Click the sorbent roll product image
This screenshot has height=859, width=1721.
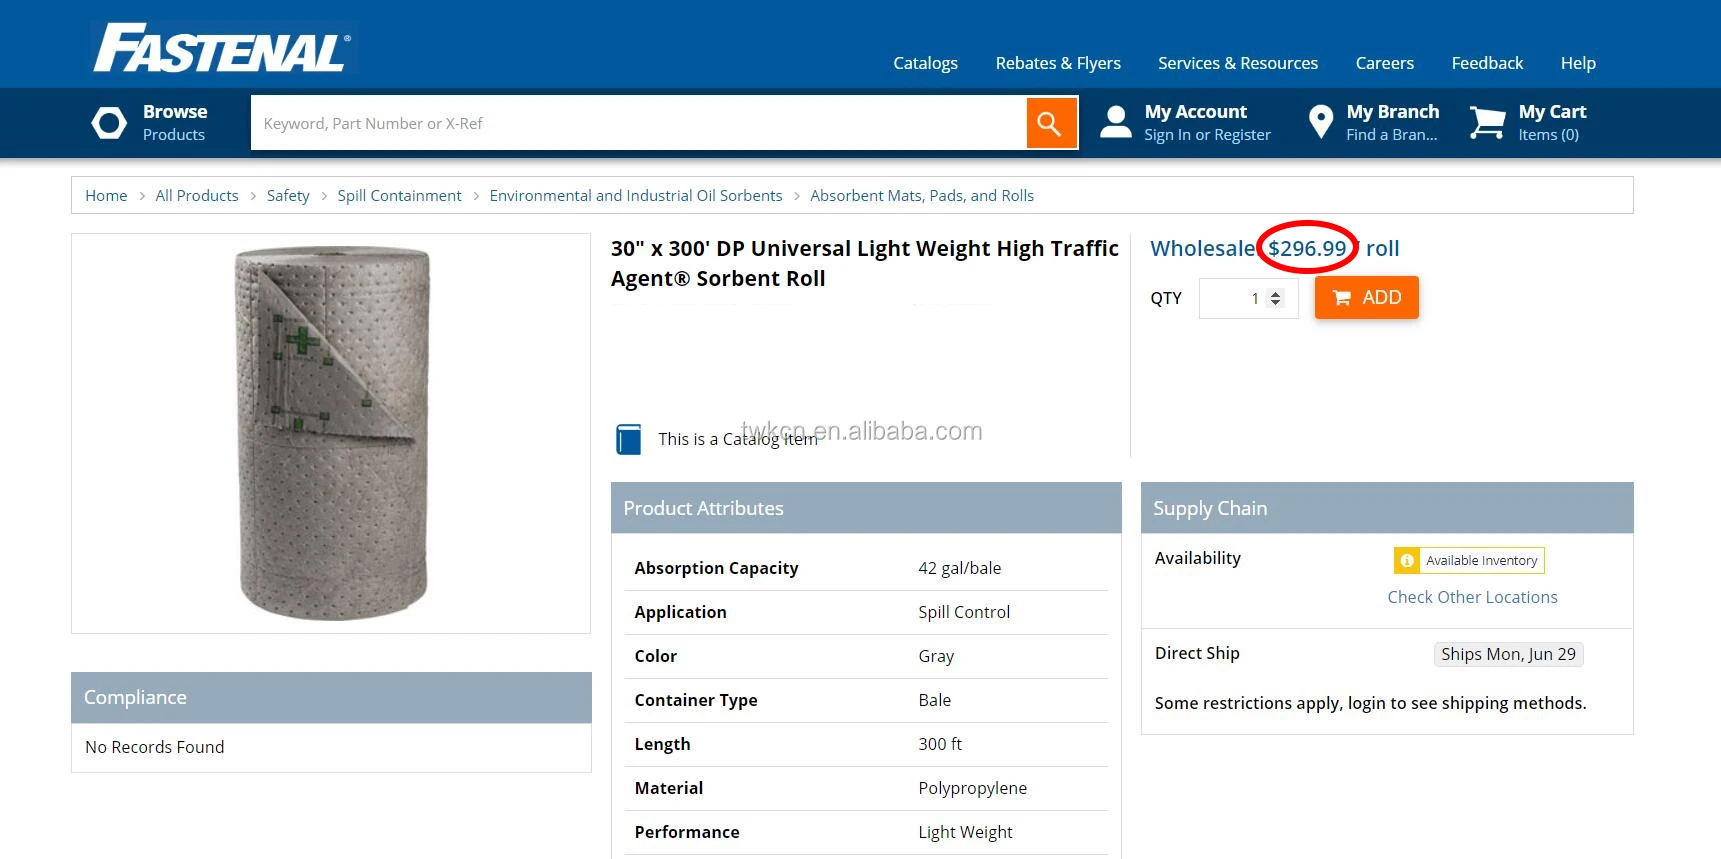pyautogui.click(x=331, y=433)
